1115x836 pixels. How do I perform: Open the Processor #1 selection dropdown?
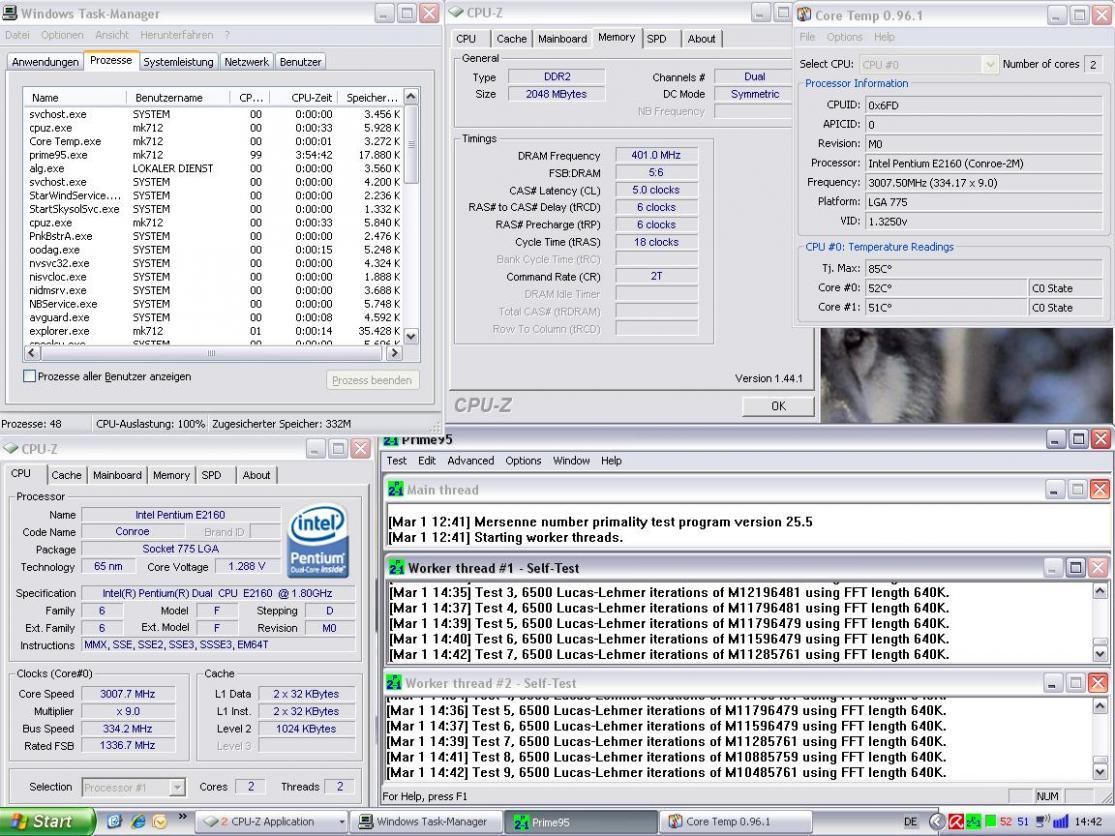(x=177, y=787)
